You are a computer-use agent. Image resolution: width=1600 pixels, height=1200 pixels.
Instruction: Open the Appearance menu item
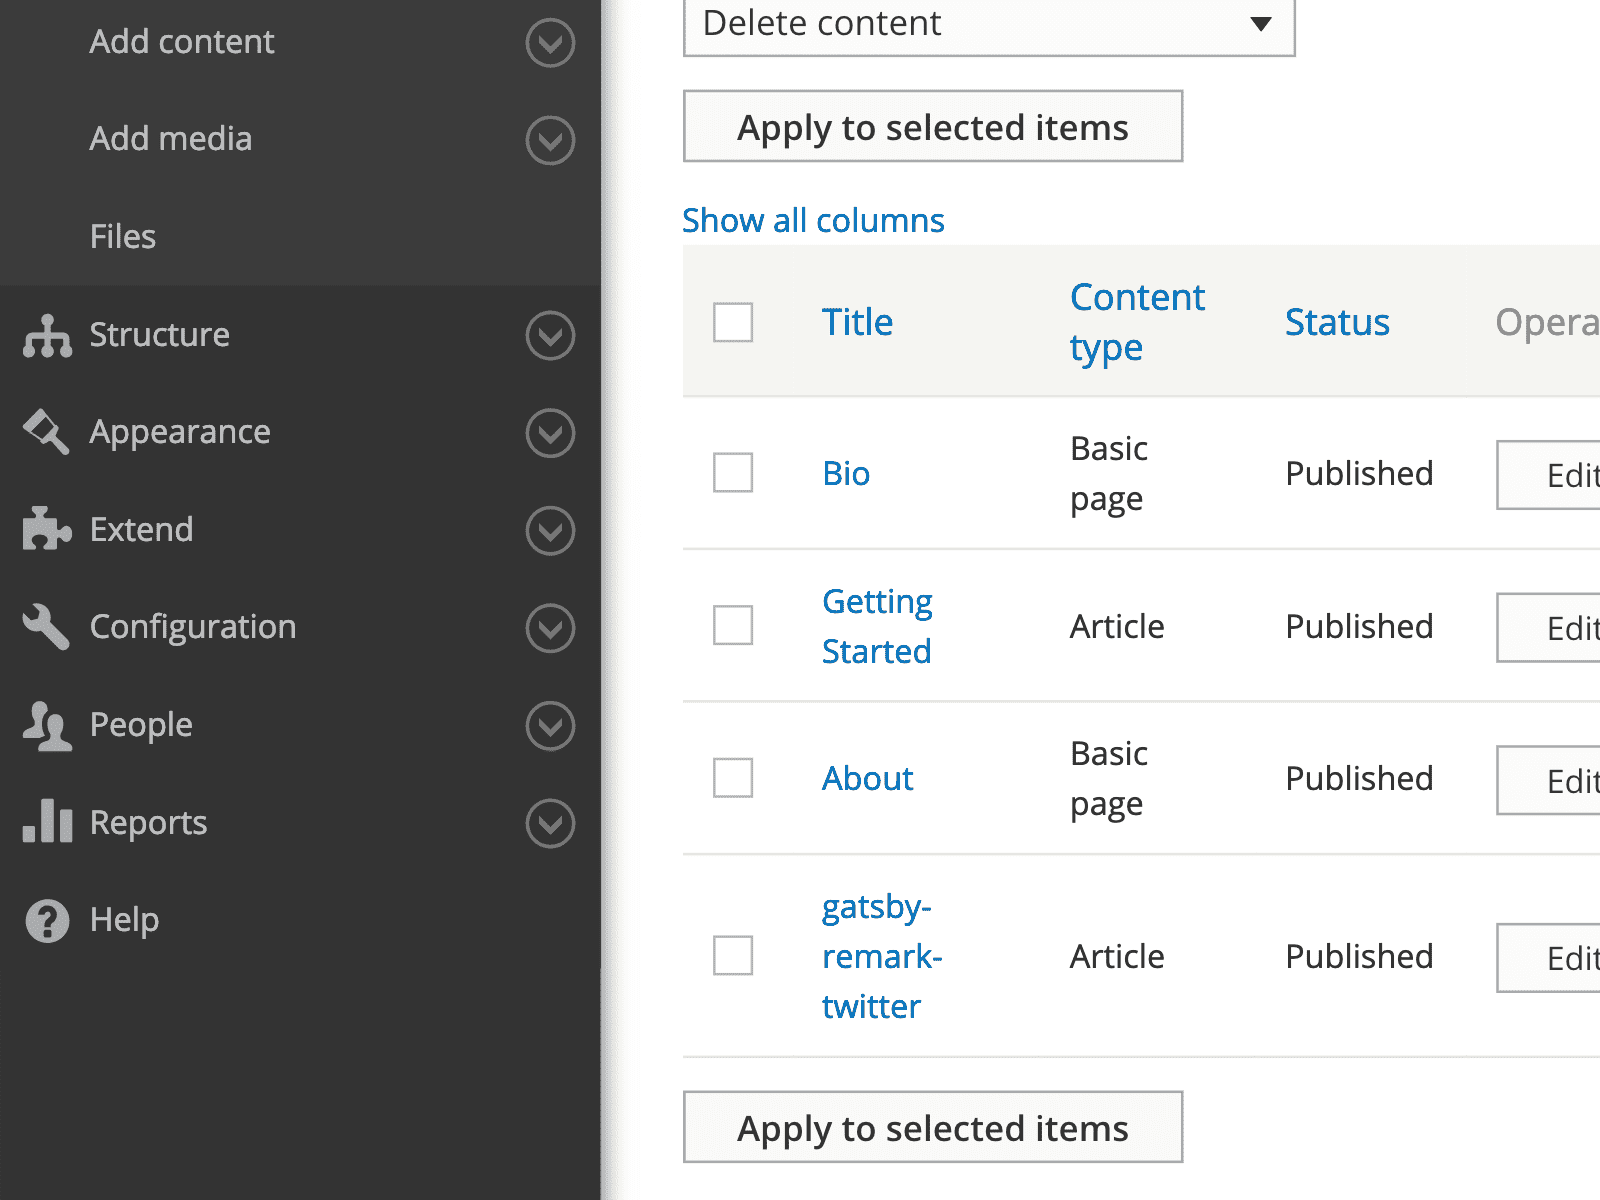click(x=180, y=432)
